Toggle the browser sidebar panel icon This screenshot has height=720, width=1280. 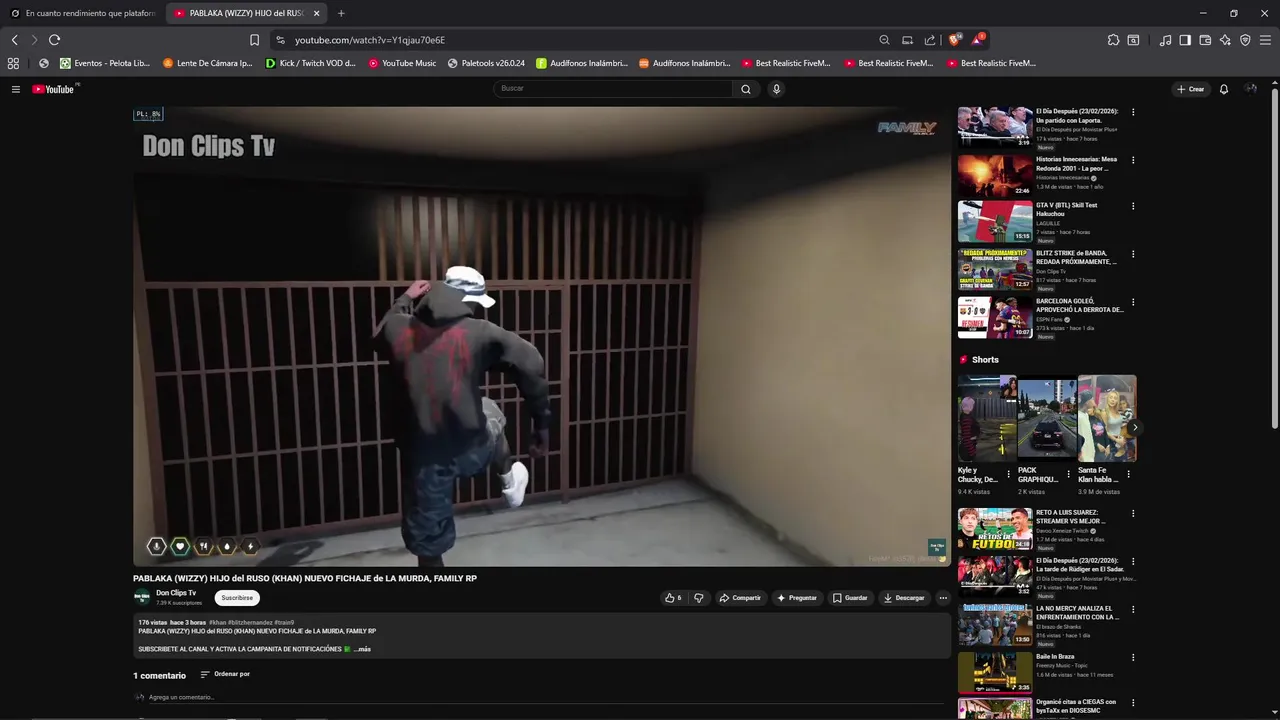[x=1185, y=40]
